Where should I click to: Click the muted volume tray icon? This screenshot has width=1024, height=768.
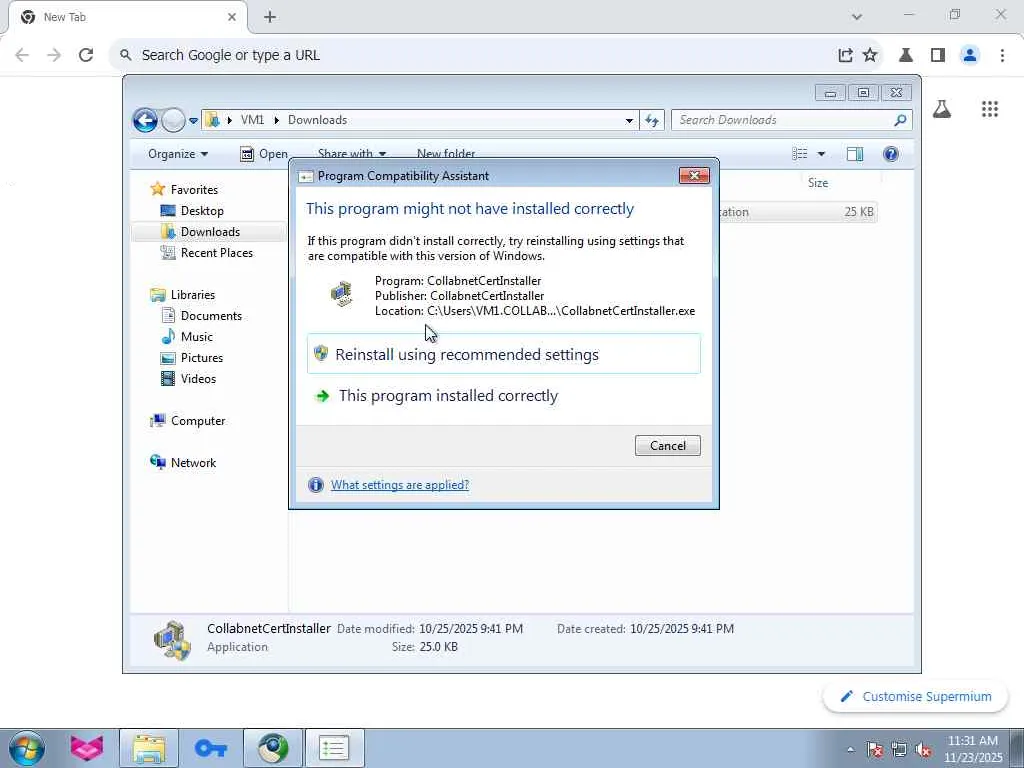(x=923, y=750)
